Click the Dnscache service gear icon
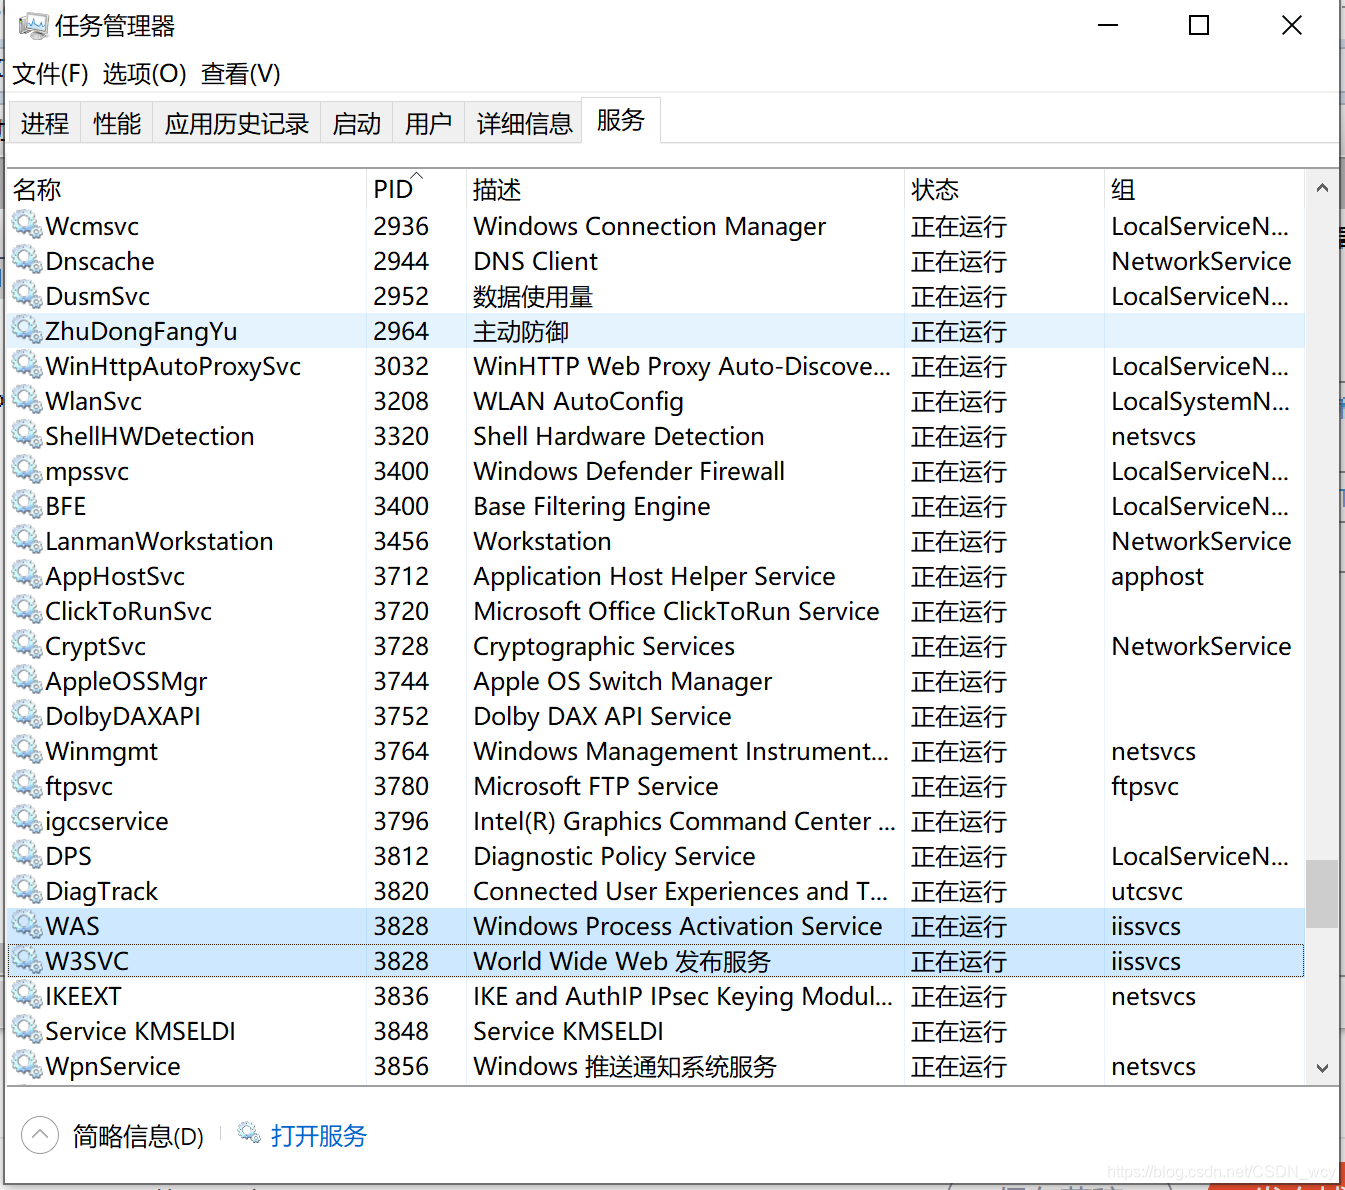 tap(26, 259)
